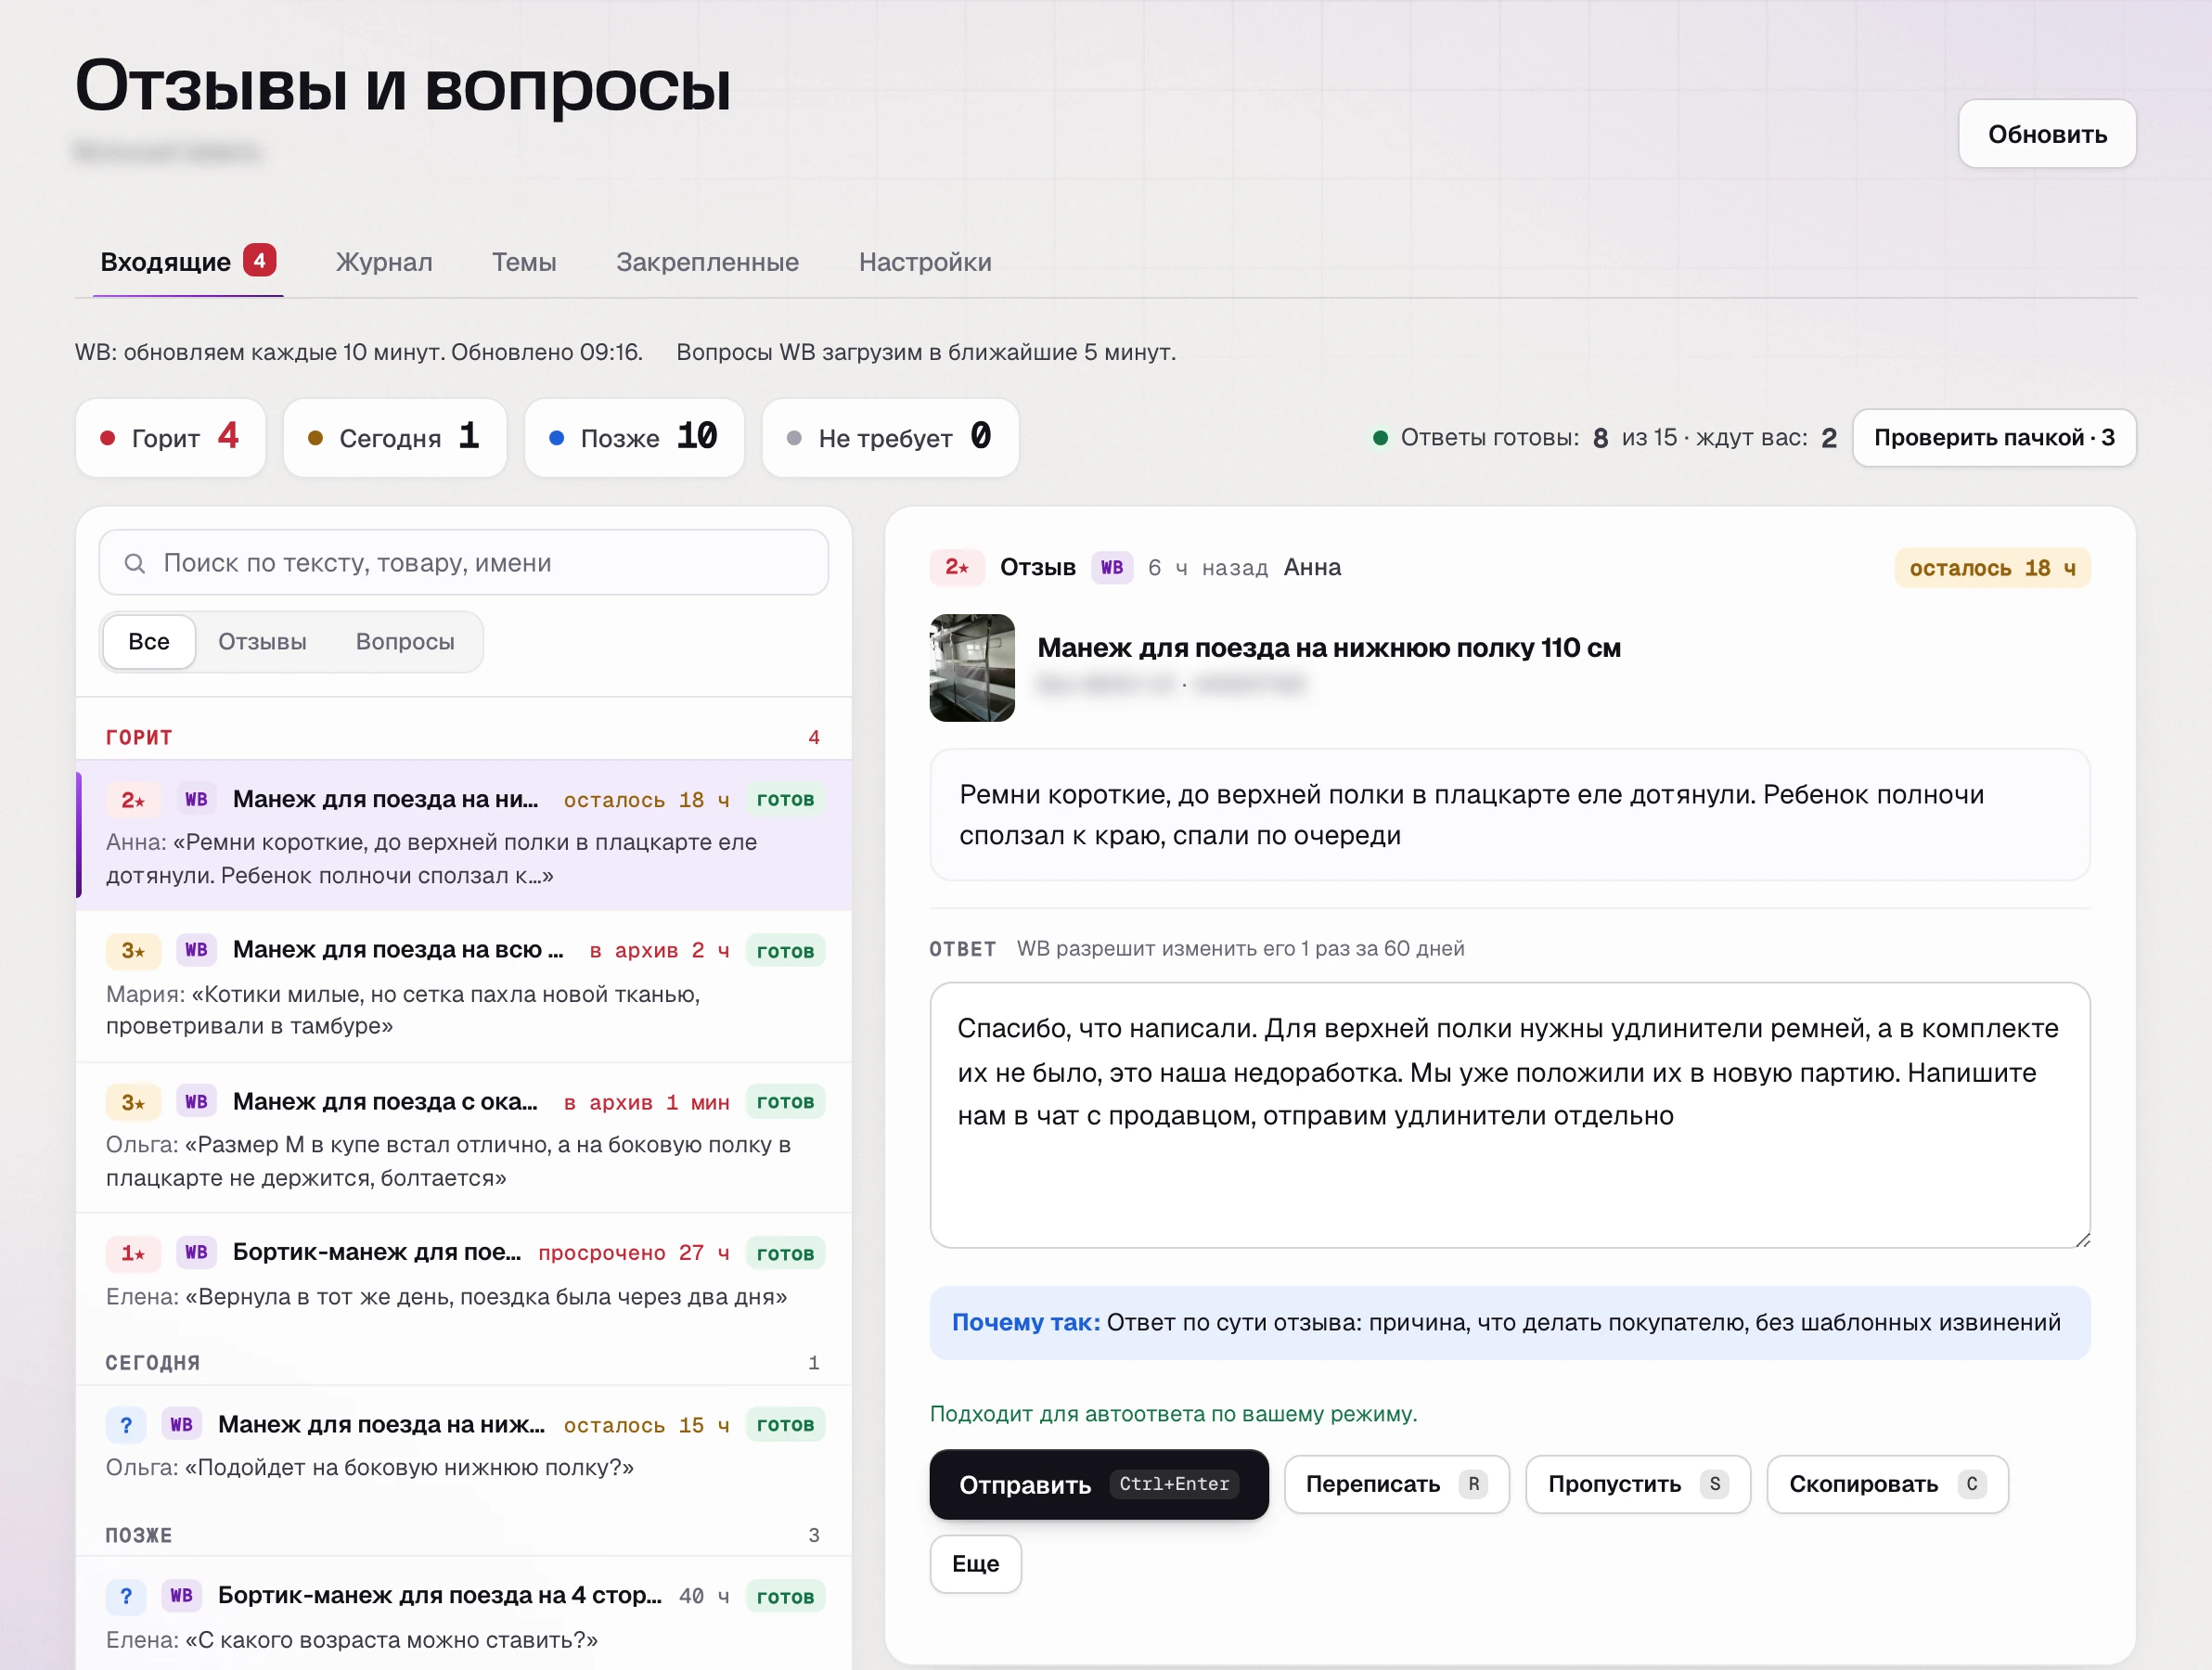The image size is (2212, 1670).
Task: Select the Все segment filter
Action: pos(149,642)
